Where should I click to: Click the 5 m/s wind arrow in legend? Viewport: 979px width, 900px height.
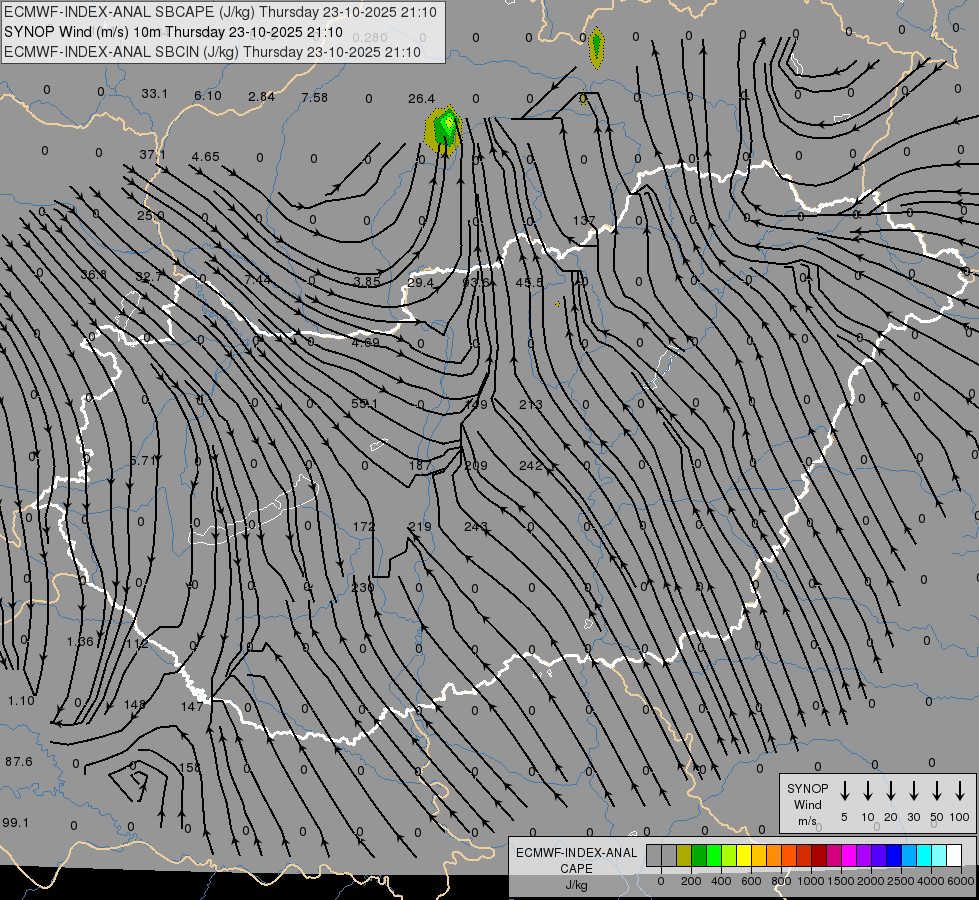[845, 791]
